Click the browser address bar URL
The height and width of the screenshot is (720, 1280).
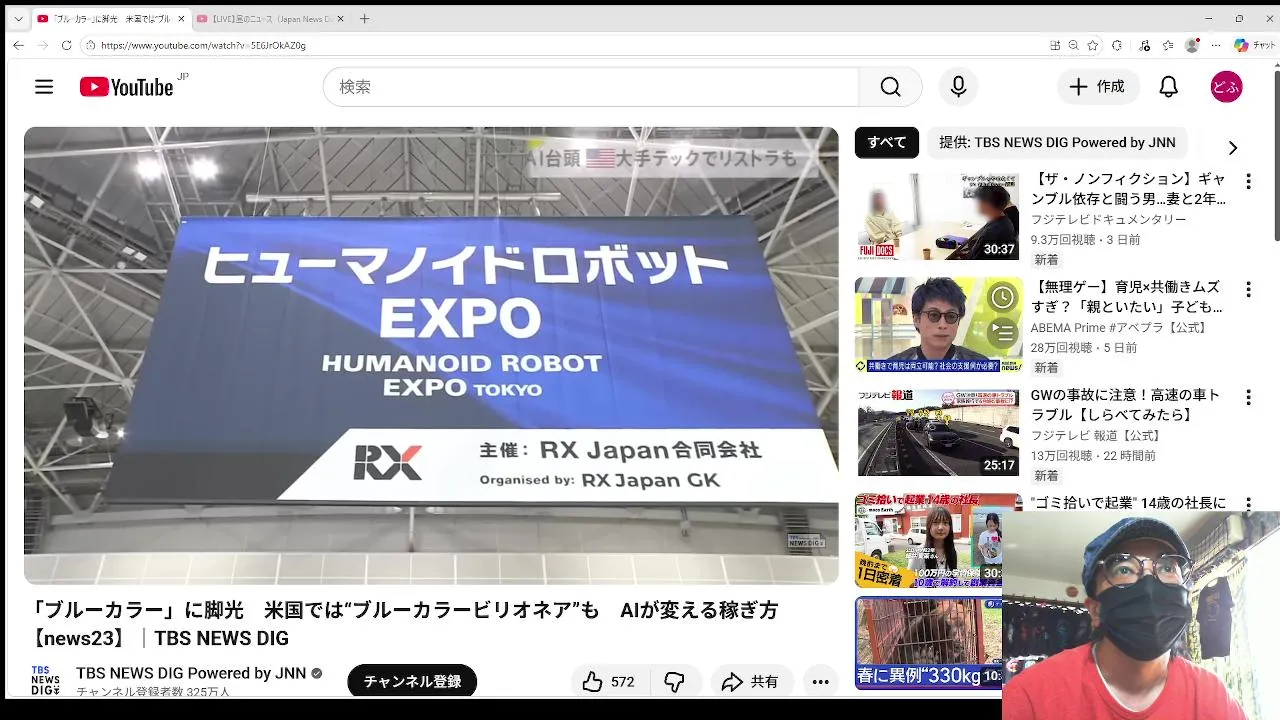[x=203, y=45]
